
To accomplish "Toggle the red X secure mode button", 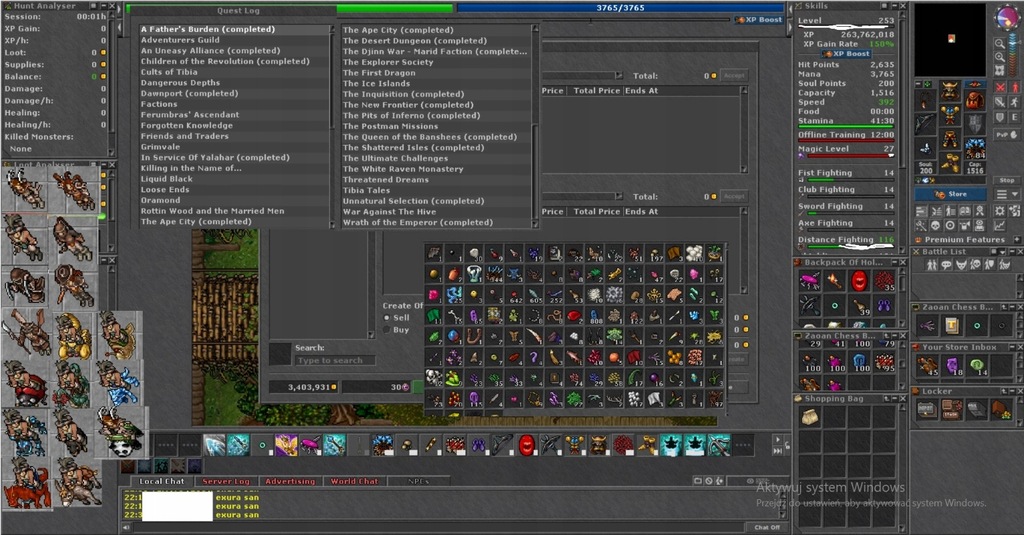I will pos(1000,87).
